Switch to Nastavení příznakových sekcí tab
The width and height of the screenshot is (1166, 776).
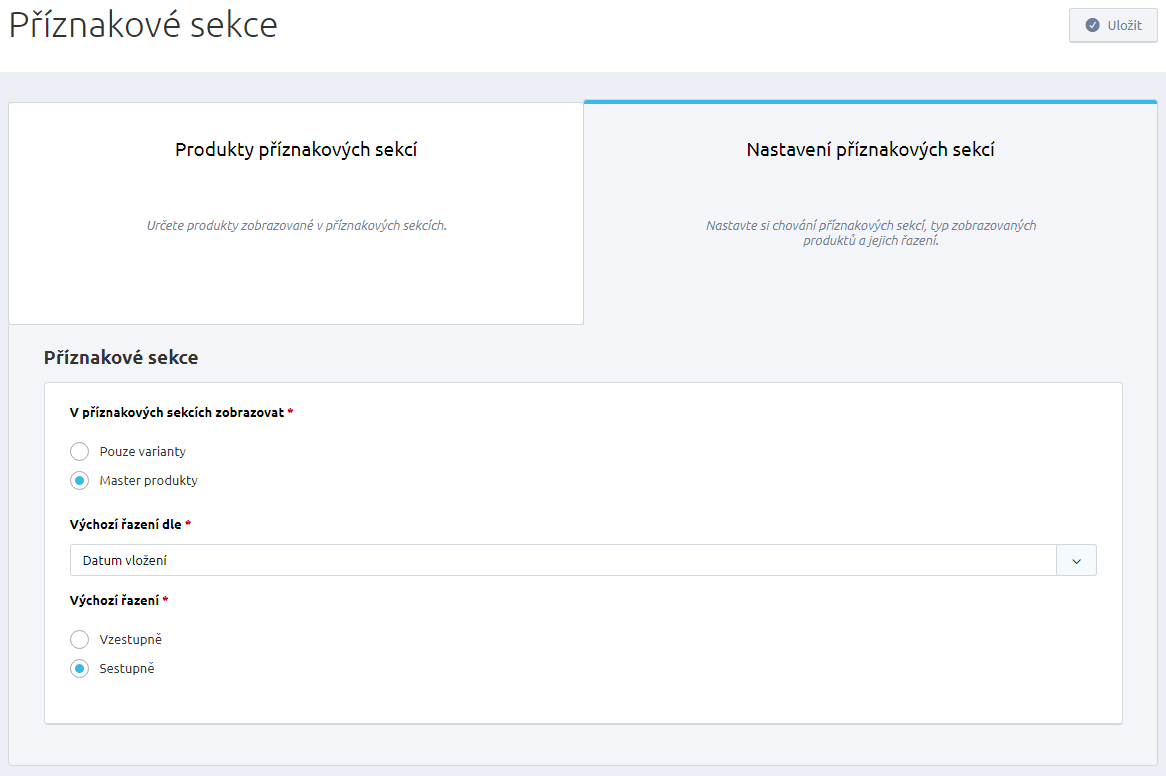[870, 213]
